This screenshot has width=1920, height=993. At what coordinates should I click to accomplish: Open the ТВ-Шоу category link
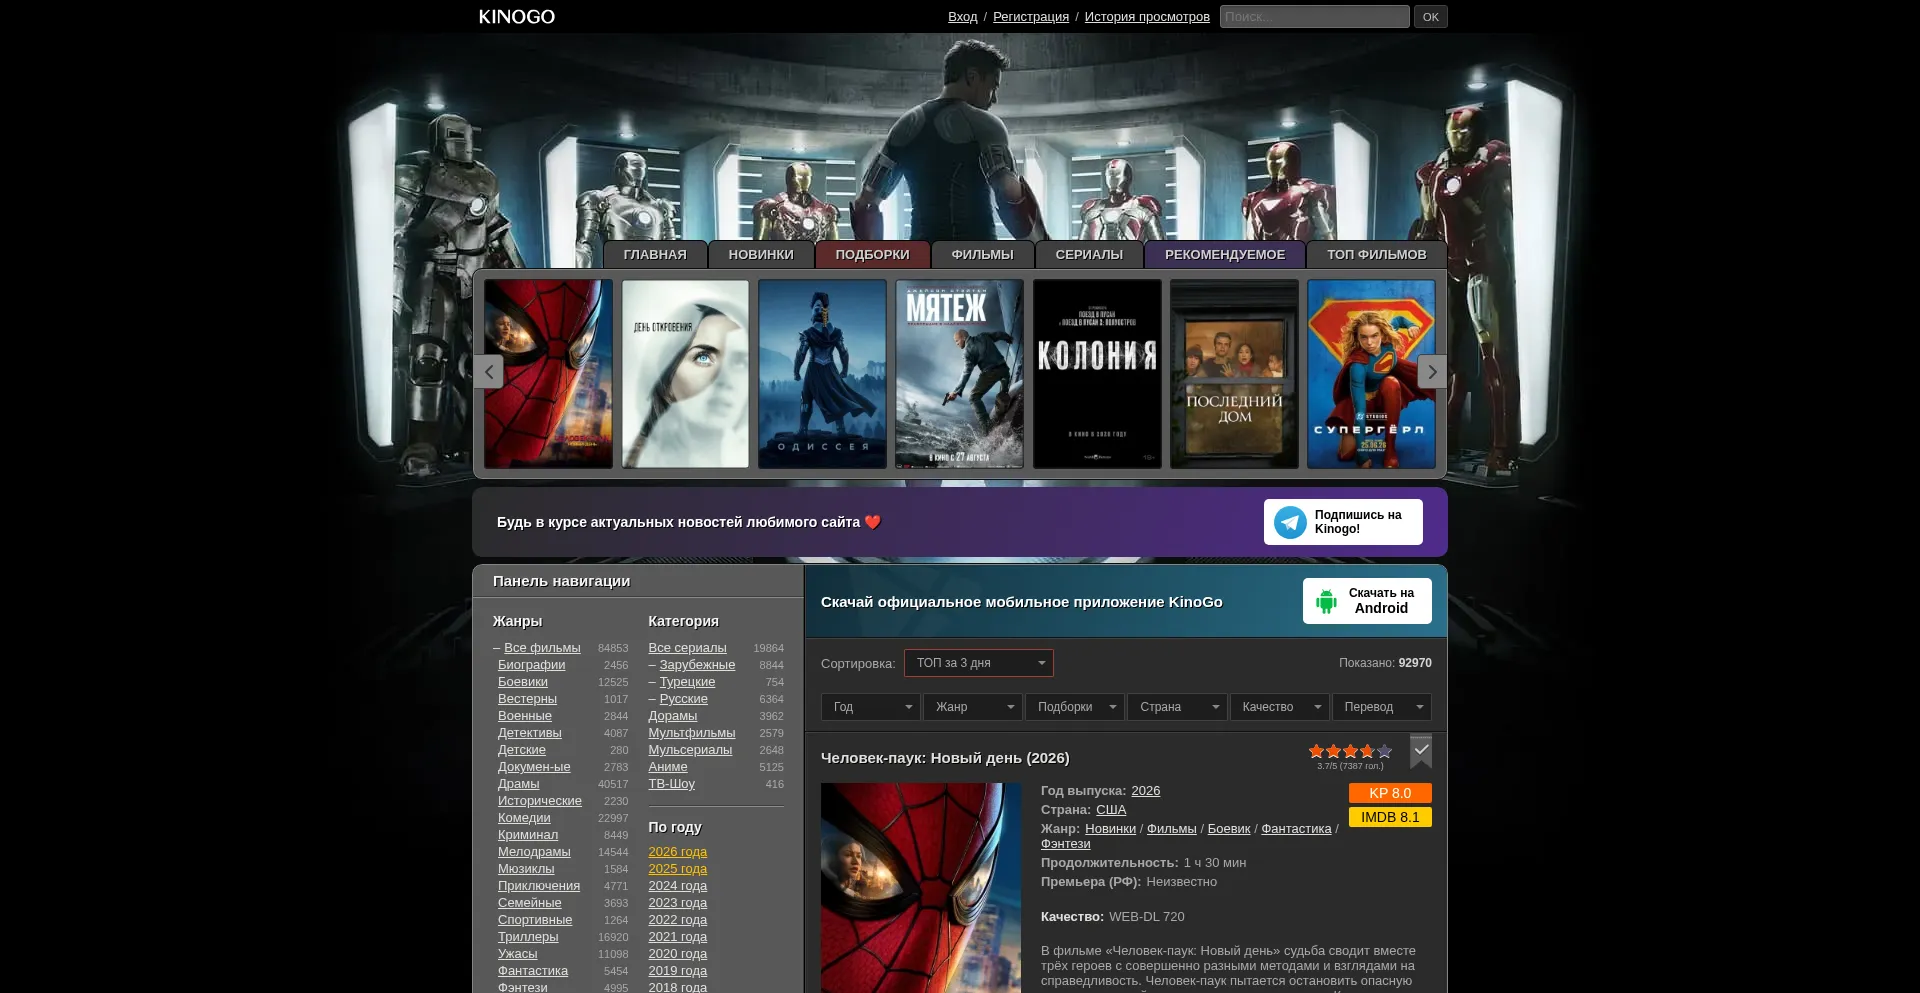[x=671, y=784]
